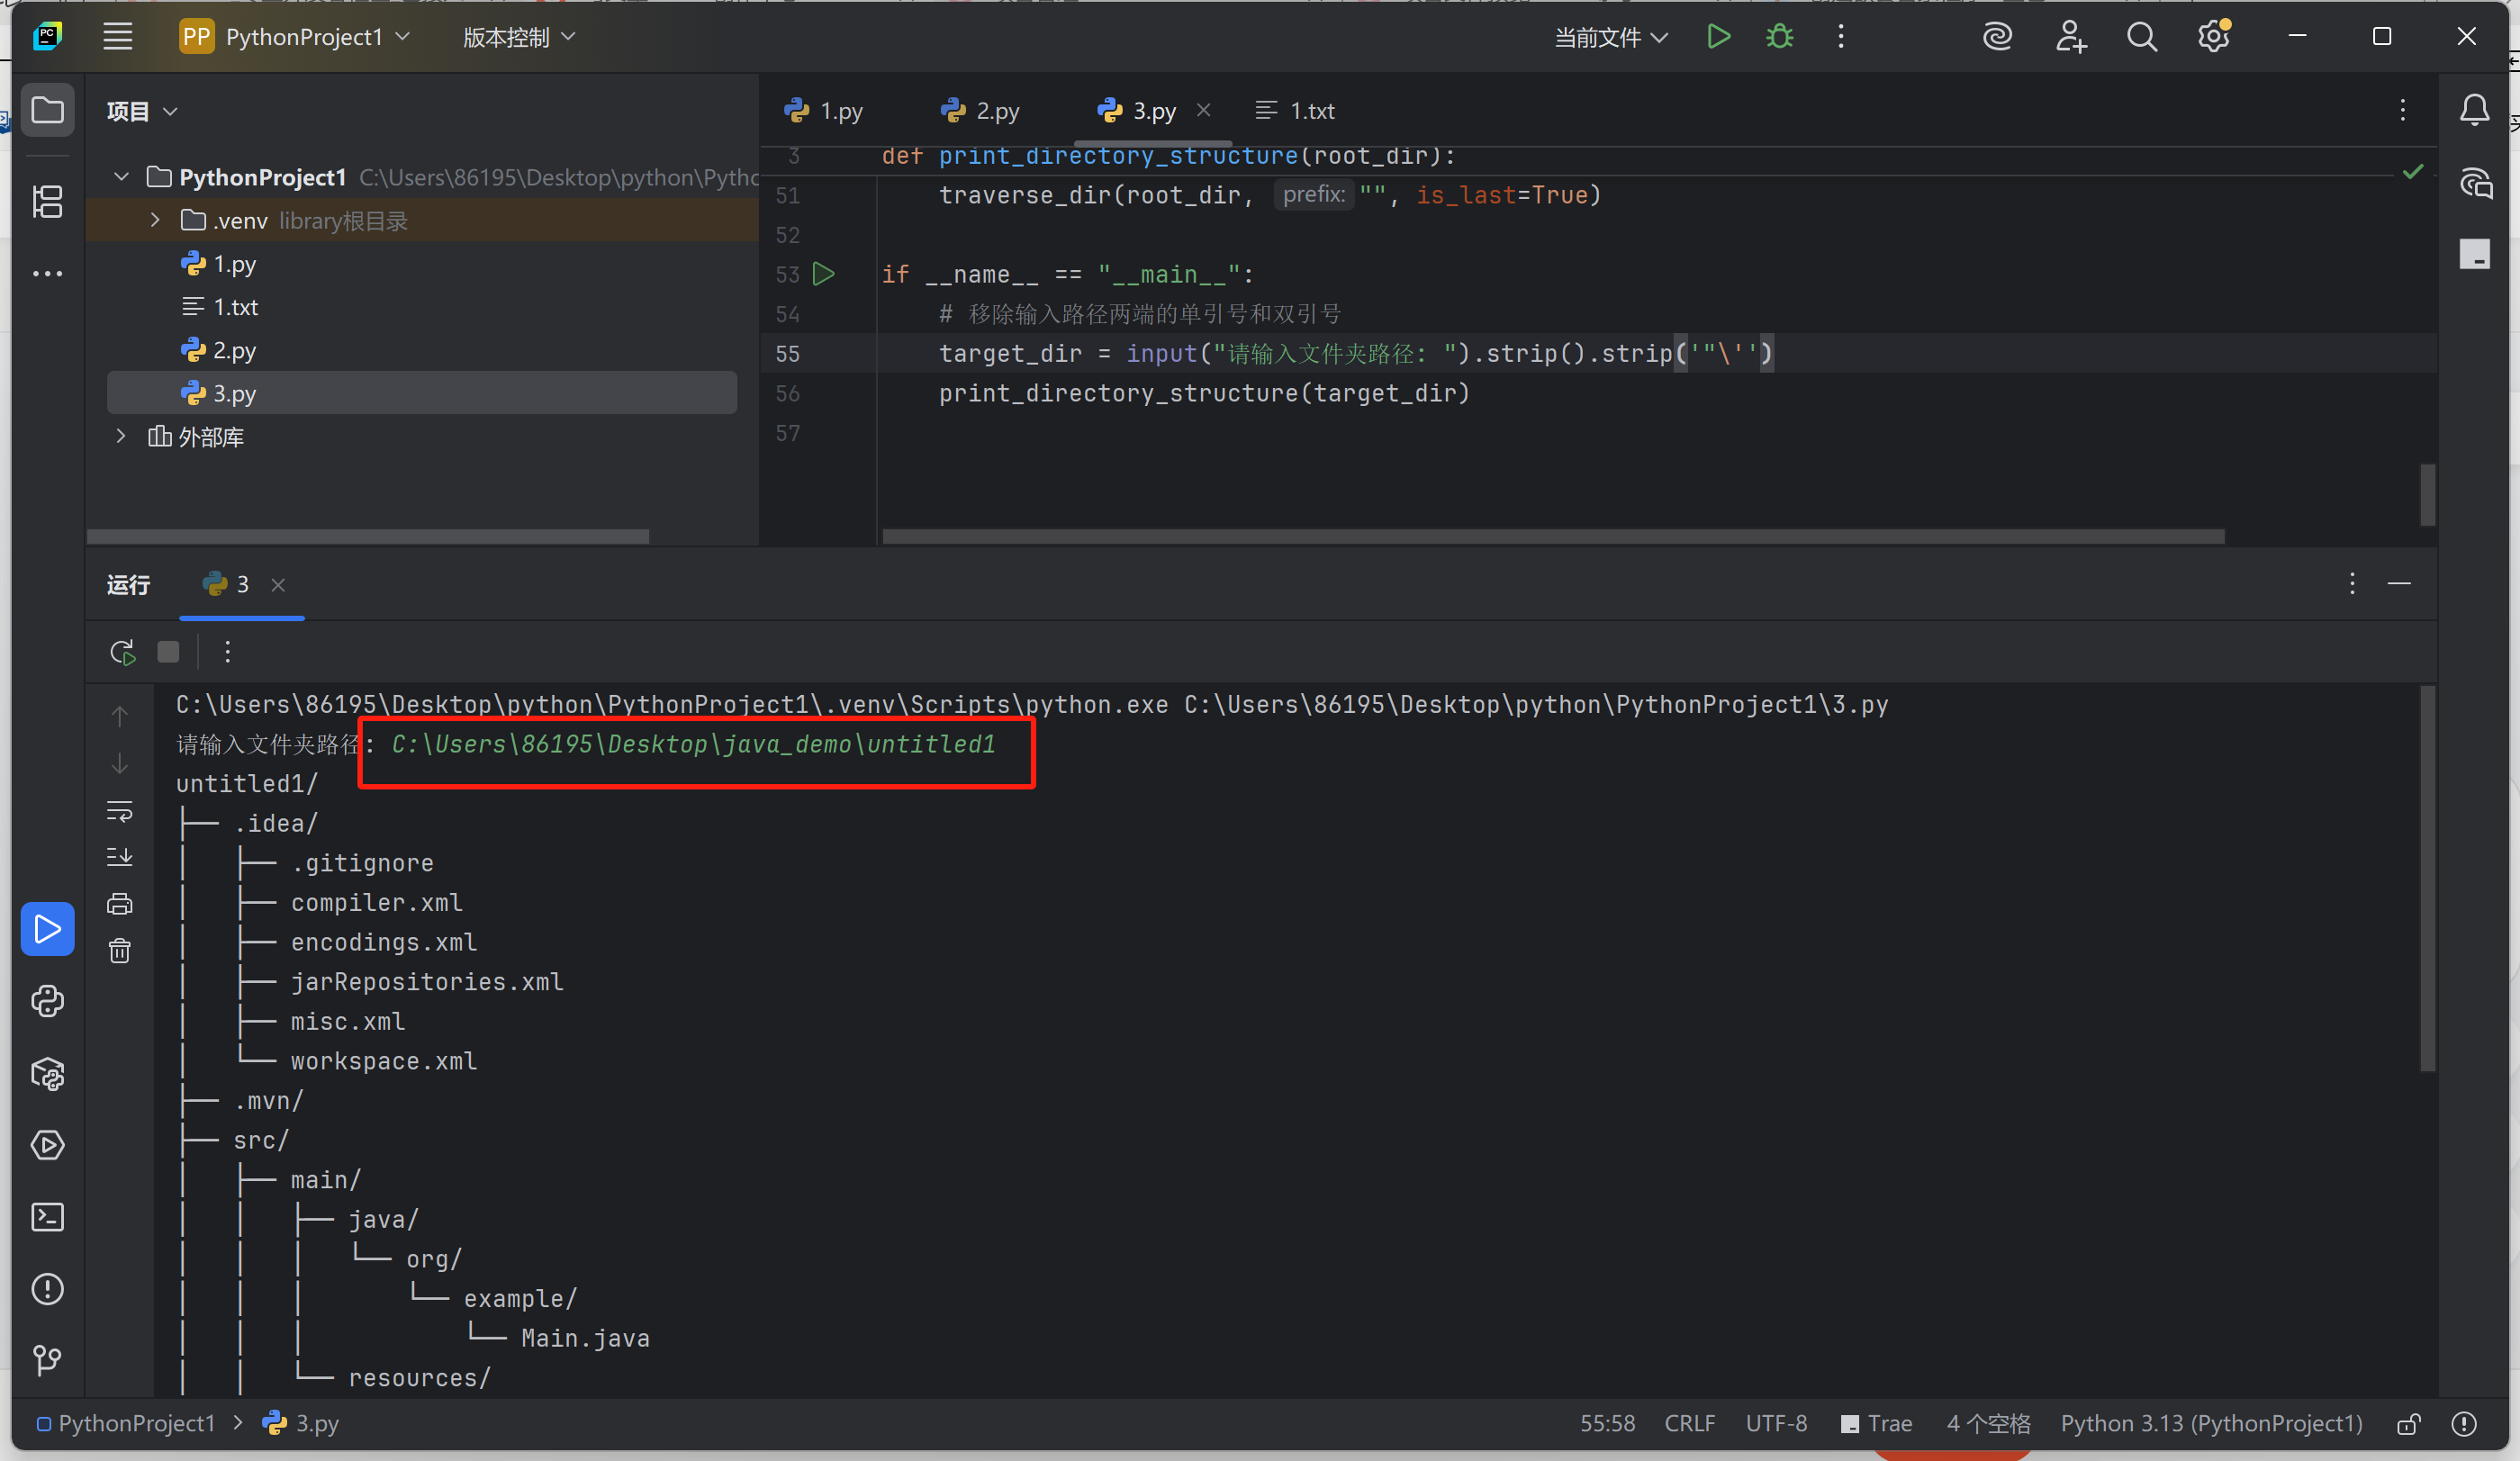The image size is (2520, 1461).
Task: Open the Python Packages tool window
Action: (x=47, y=1074)
